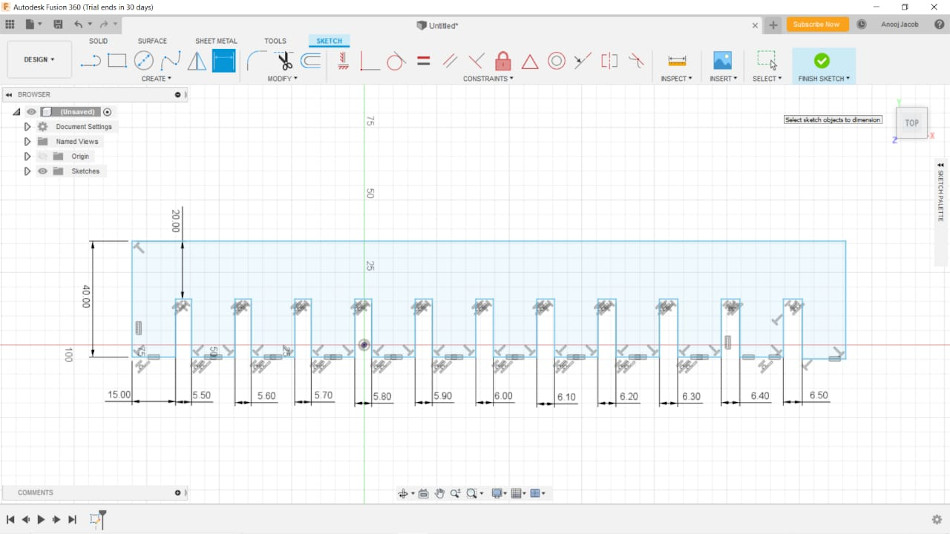Switch to the TOOLS tab
Screen dimensions: 950x534
(275, 41)
